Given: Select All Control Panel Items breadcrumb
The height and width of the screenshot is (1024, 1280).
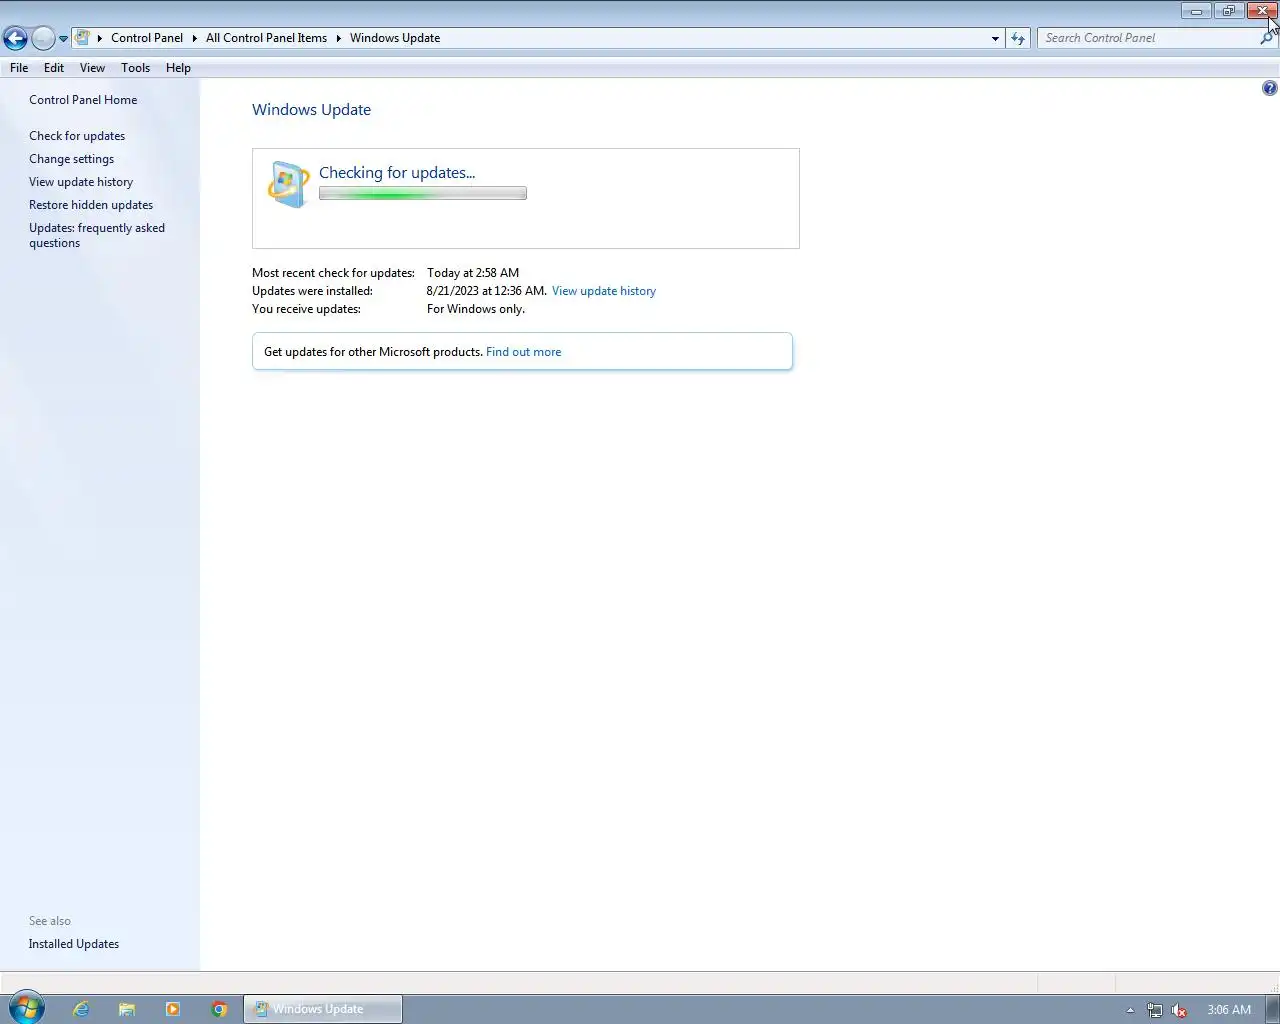Looking at the screenshot, I should point(266,38).
